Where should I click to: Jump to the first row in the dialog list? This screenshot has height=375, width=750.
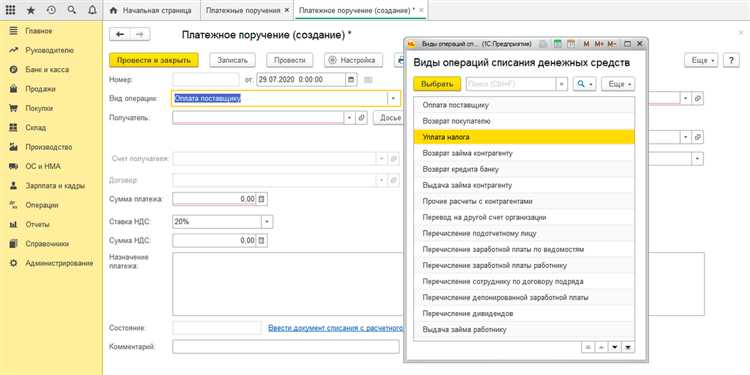click(588, 347)
